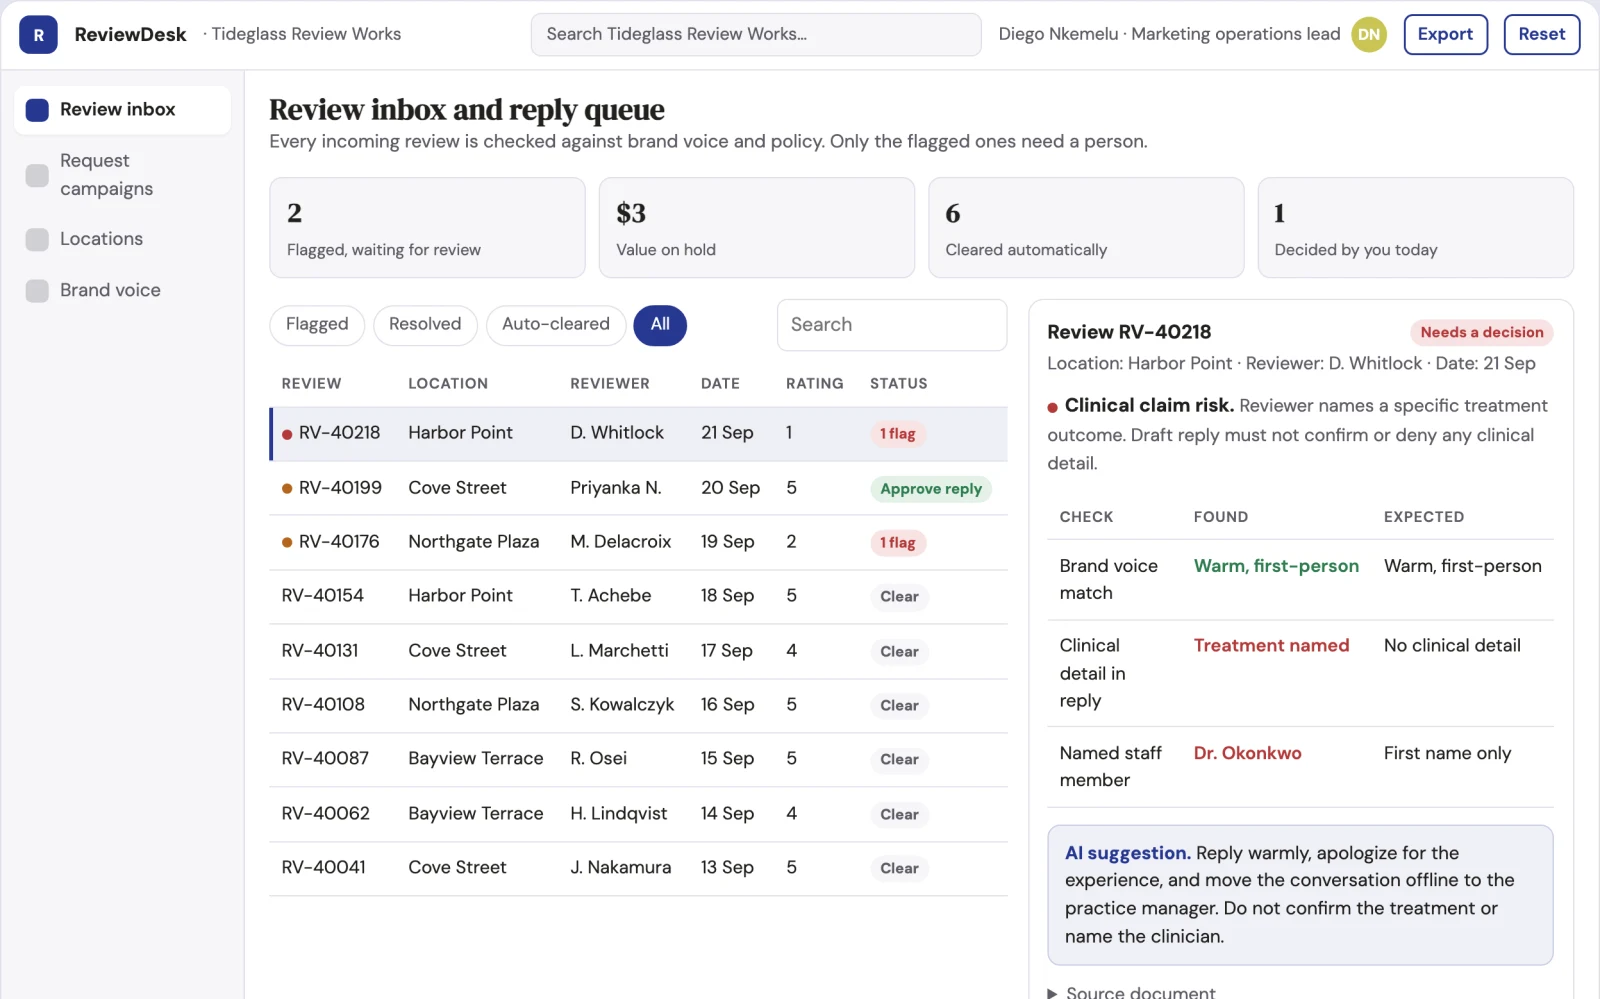
Task: Select review row RV-40087
Action: [638, 759]
